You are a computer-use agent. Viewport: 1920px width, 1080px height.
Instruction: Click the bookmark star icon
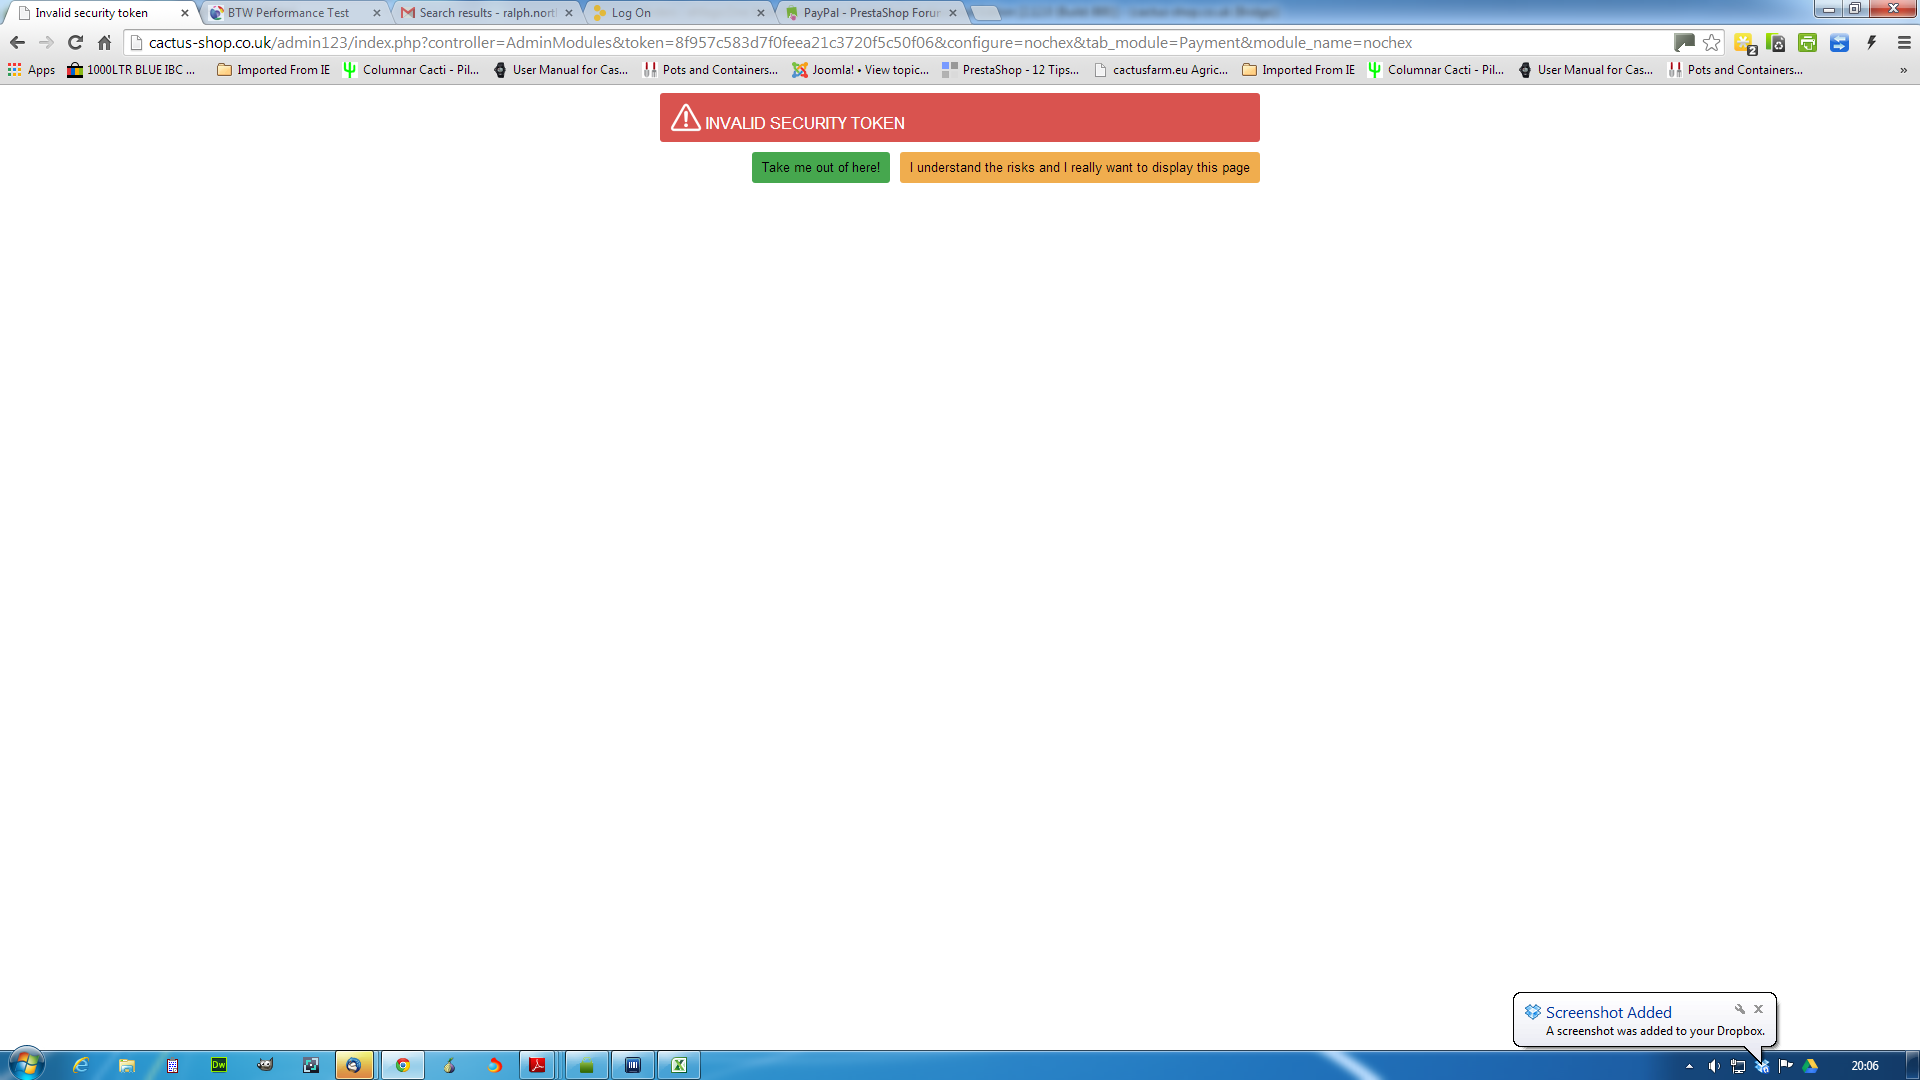pyautogui.click(x=1711, y=43)
